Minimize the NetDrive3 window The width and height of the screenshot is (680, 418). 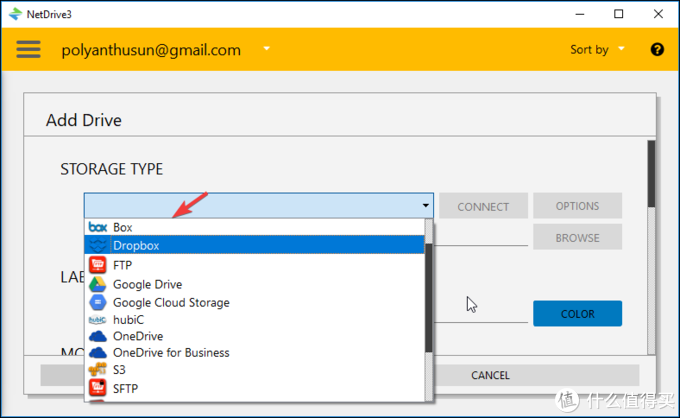580,14
